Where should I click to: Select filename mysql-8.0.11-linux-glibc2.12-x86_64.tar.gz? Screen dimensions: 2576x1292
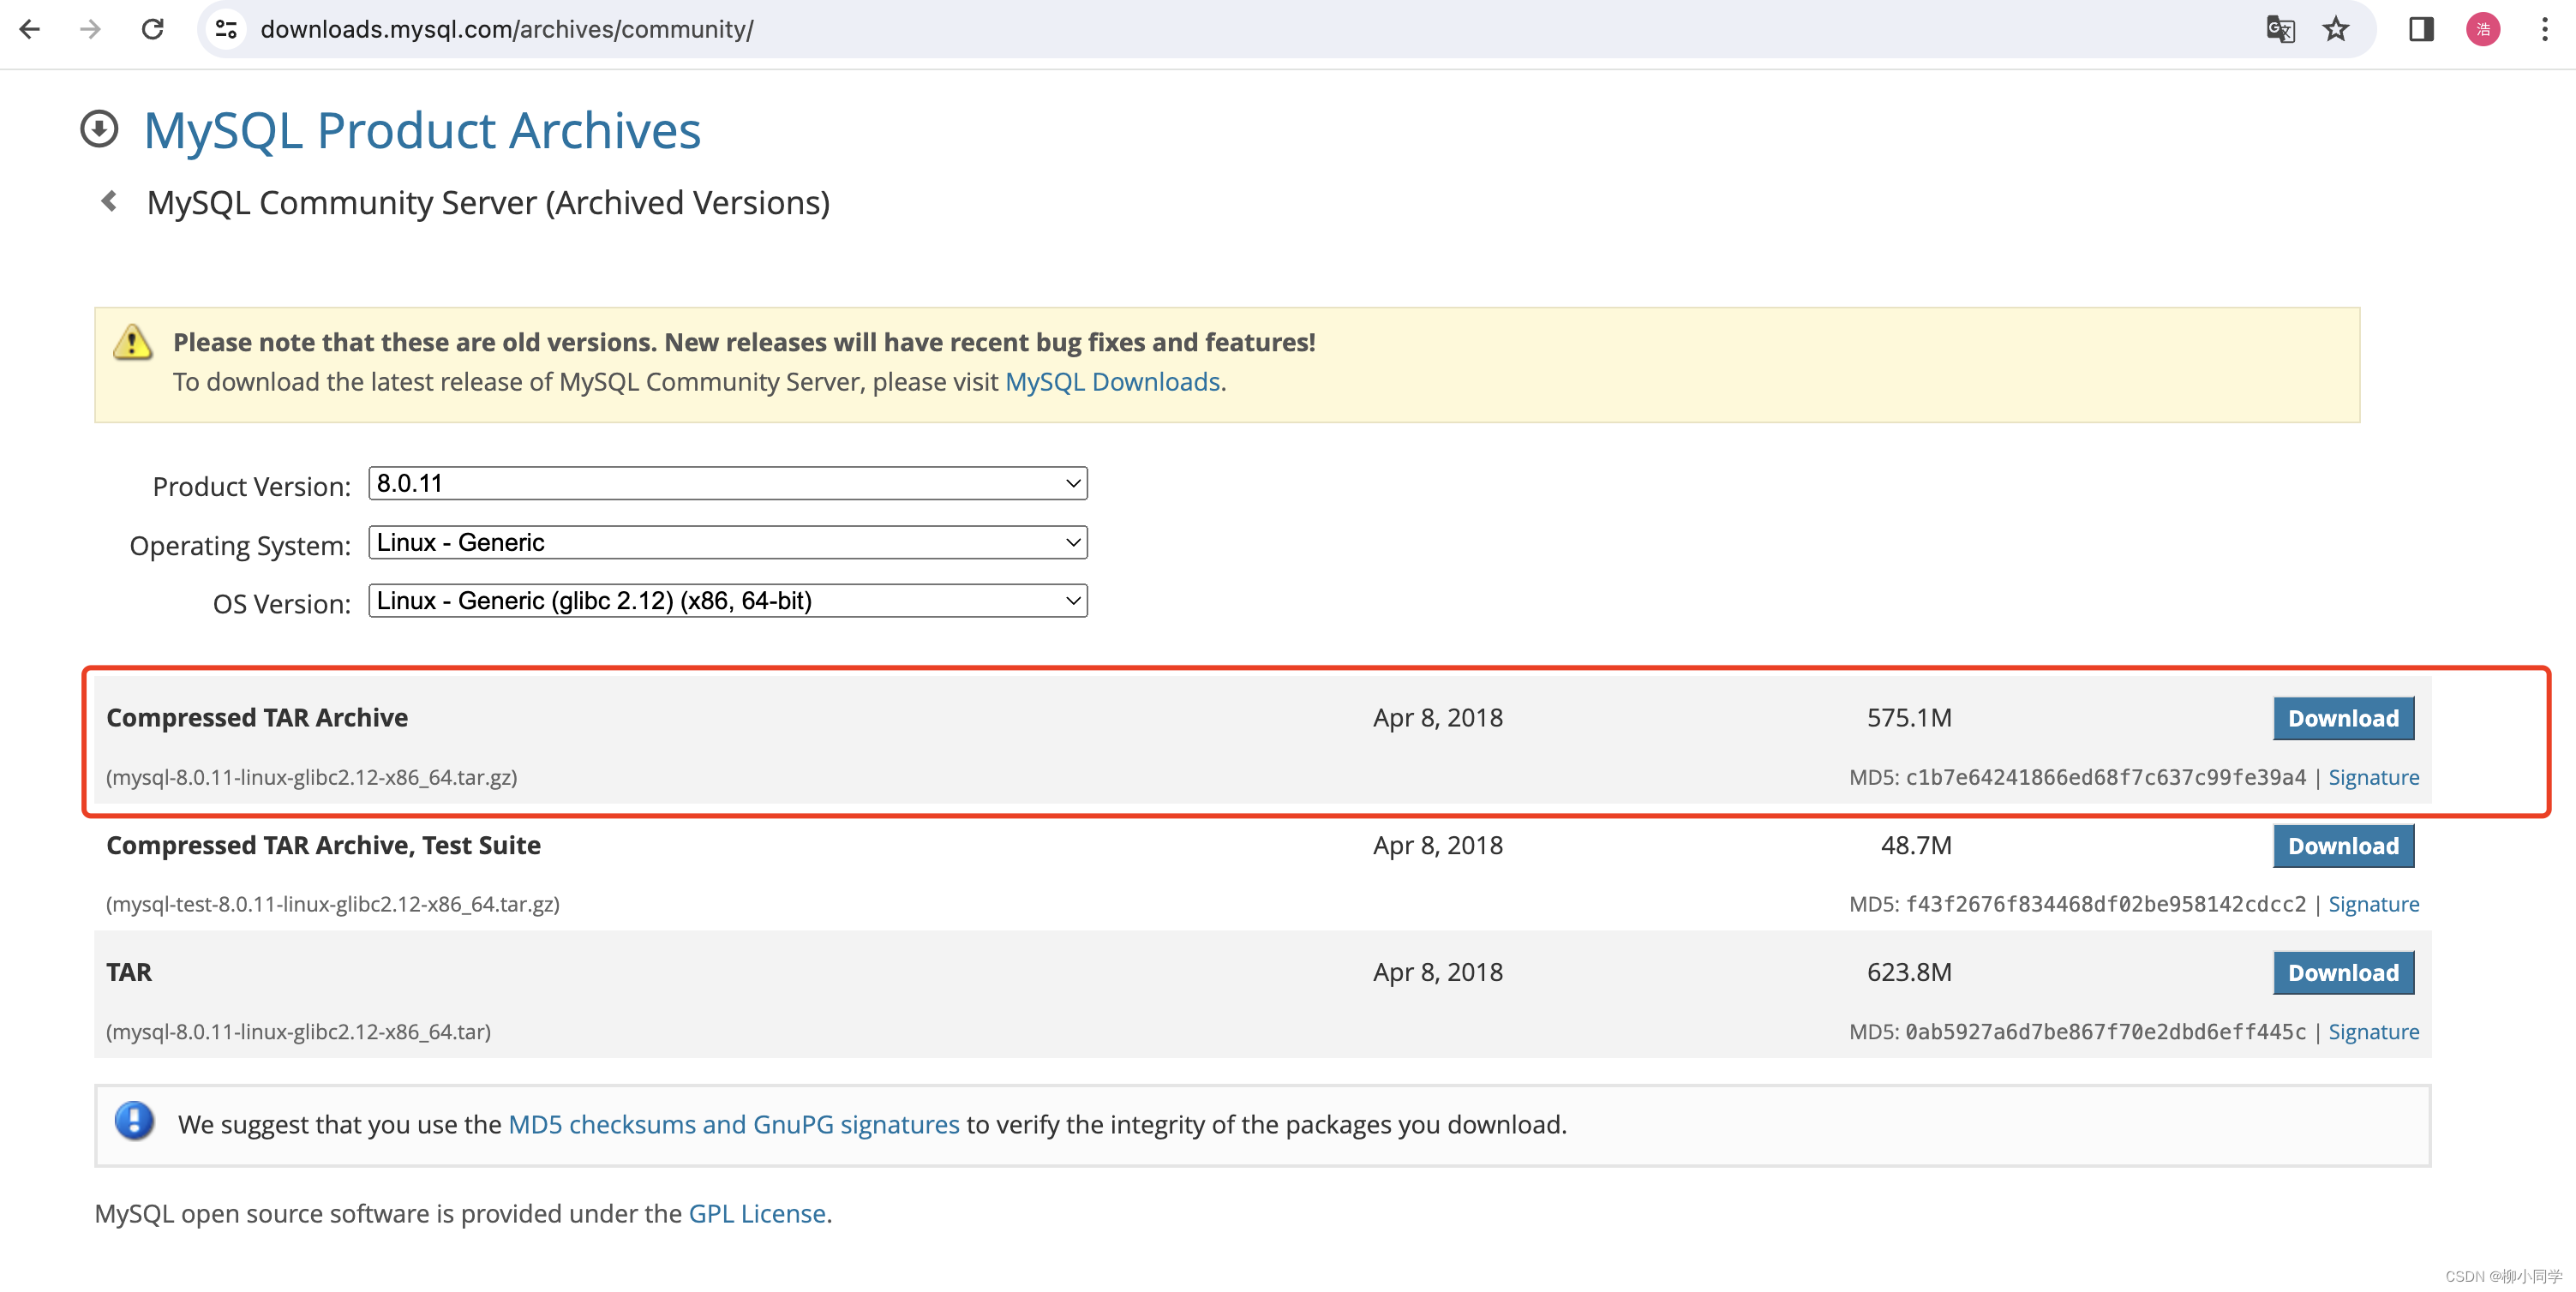point(312,778)
